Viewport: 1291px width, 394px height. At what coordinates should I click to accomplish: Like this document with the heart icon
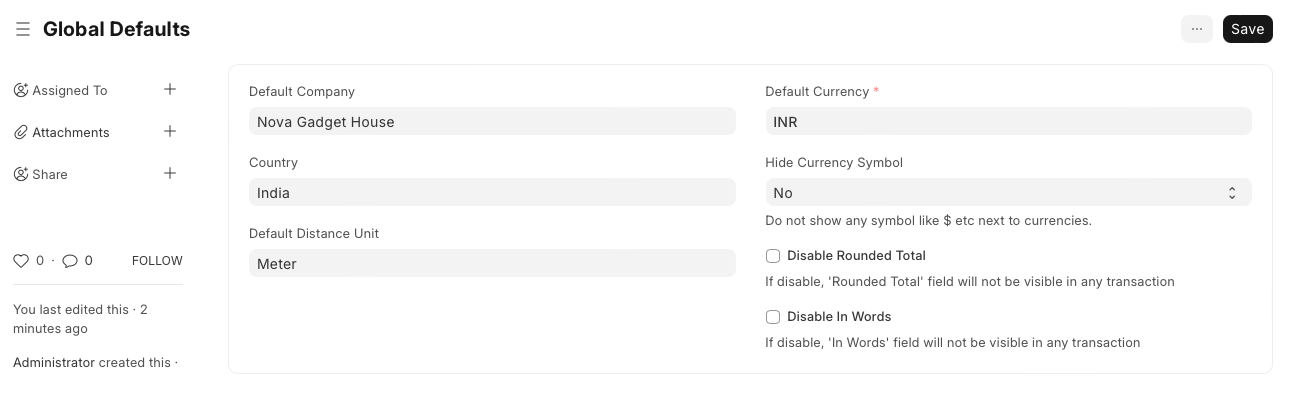click(x=21, y=261)
